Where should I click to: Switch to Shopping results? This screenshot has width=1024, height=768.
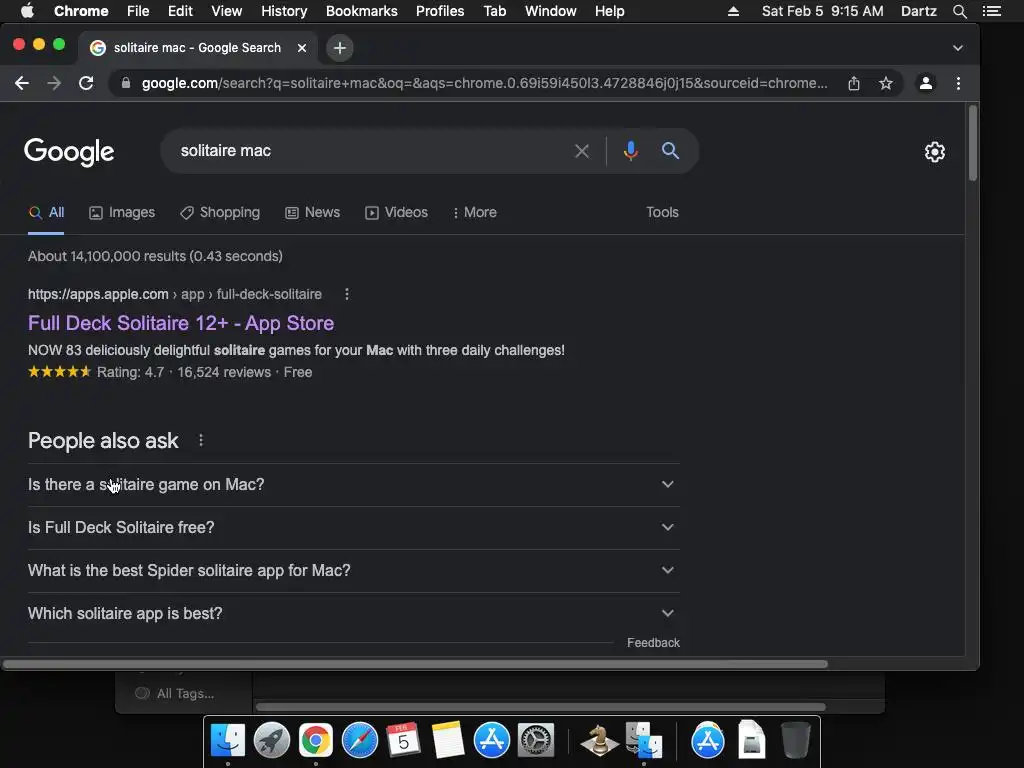(x=220, y=213)
